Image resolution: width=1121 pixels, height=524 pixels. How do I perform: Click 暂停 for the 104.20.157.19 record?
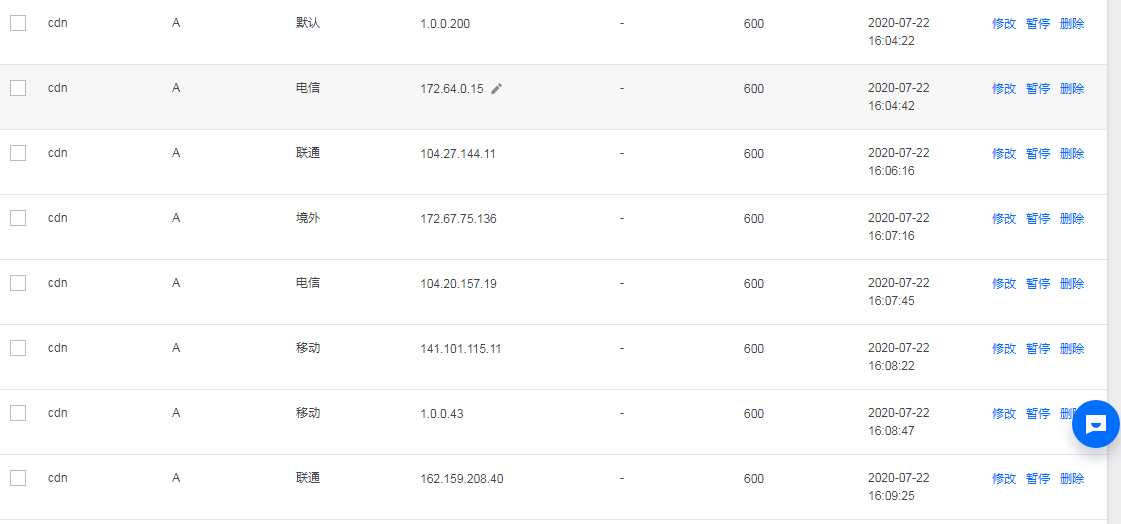1037,284
